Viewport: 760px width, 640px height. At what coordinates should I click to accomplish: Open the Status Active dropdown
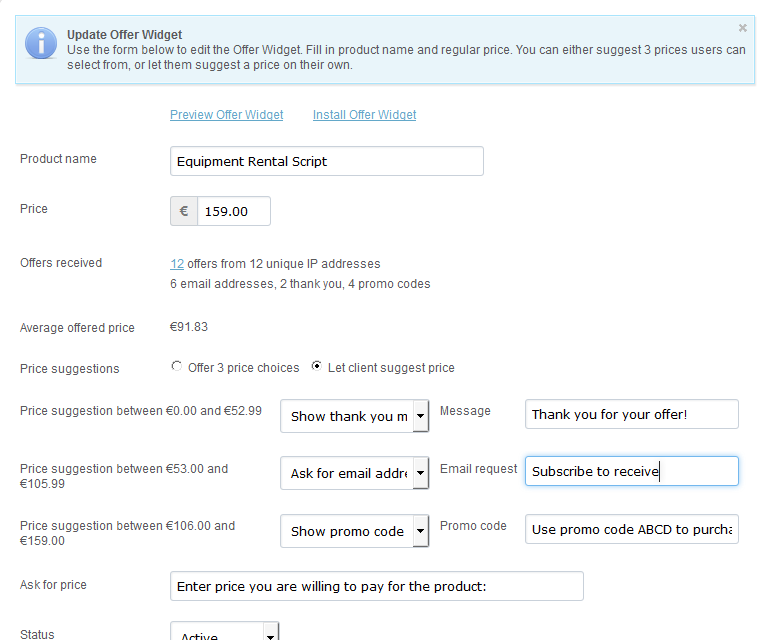pyautogui.click(x=224, y=632)
